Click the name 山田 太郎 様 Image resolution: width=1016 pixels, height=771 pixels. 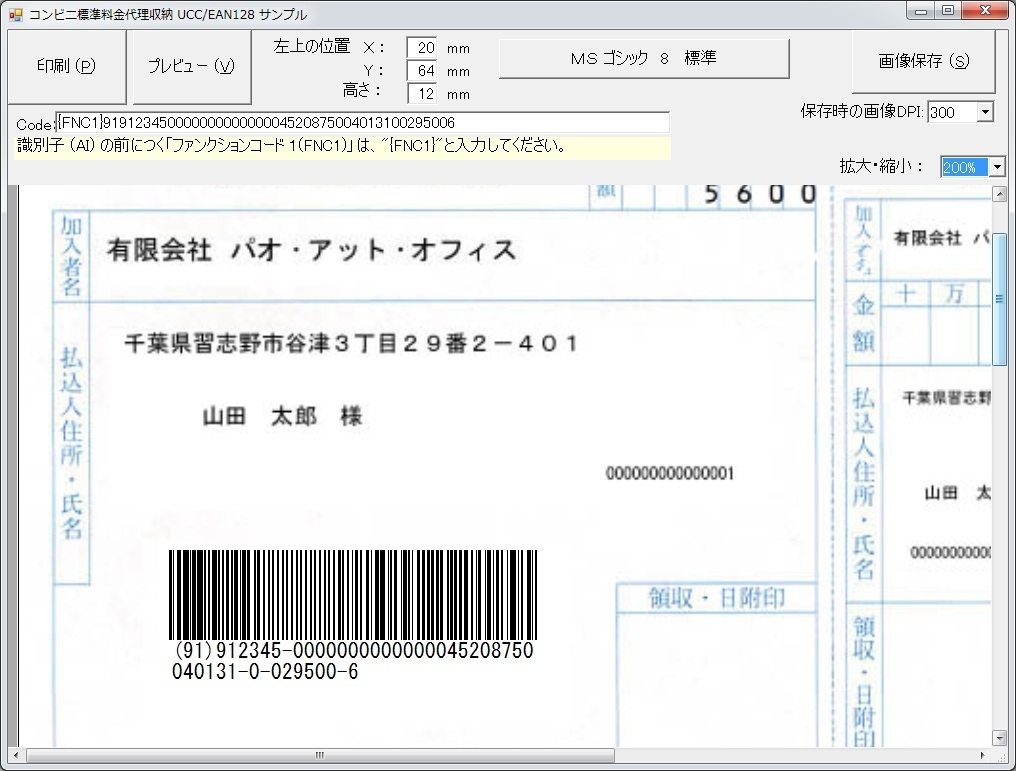(283, 416)
